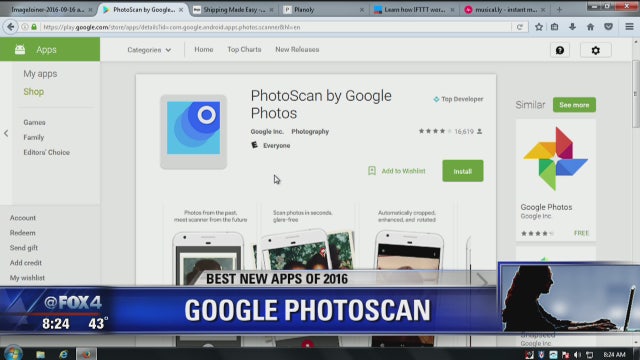Click the Everyone content rating label
Viewport: 640px width, 360px height.
click(276, 145)
